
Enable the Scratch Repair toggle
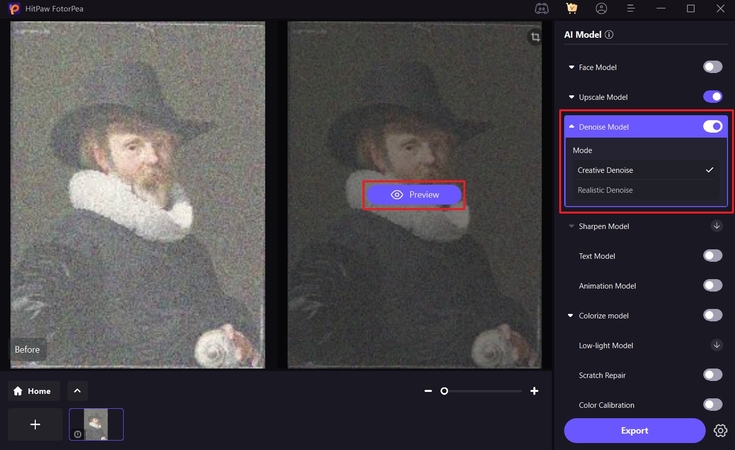(x=712, y=375)
